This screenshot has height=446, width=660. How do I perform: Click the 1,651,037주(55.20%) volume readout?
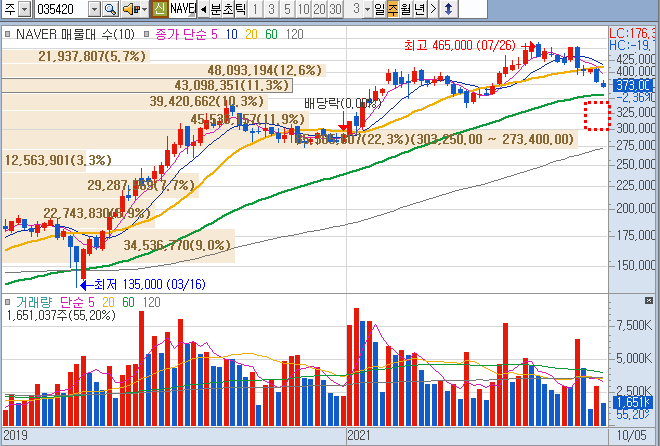[x=61, y=315]
